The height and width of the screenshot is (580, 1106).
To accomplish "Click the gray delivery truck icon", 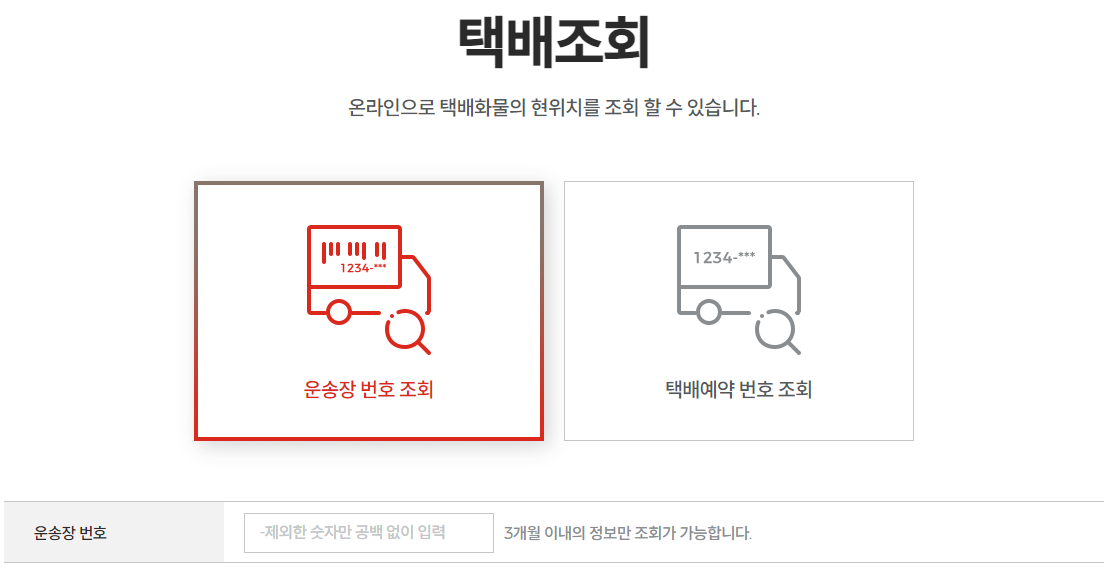I will [x=739, y=289].
